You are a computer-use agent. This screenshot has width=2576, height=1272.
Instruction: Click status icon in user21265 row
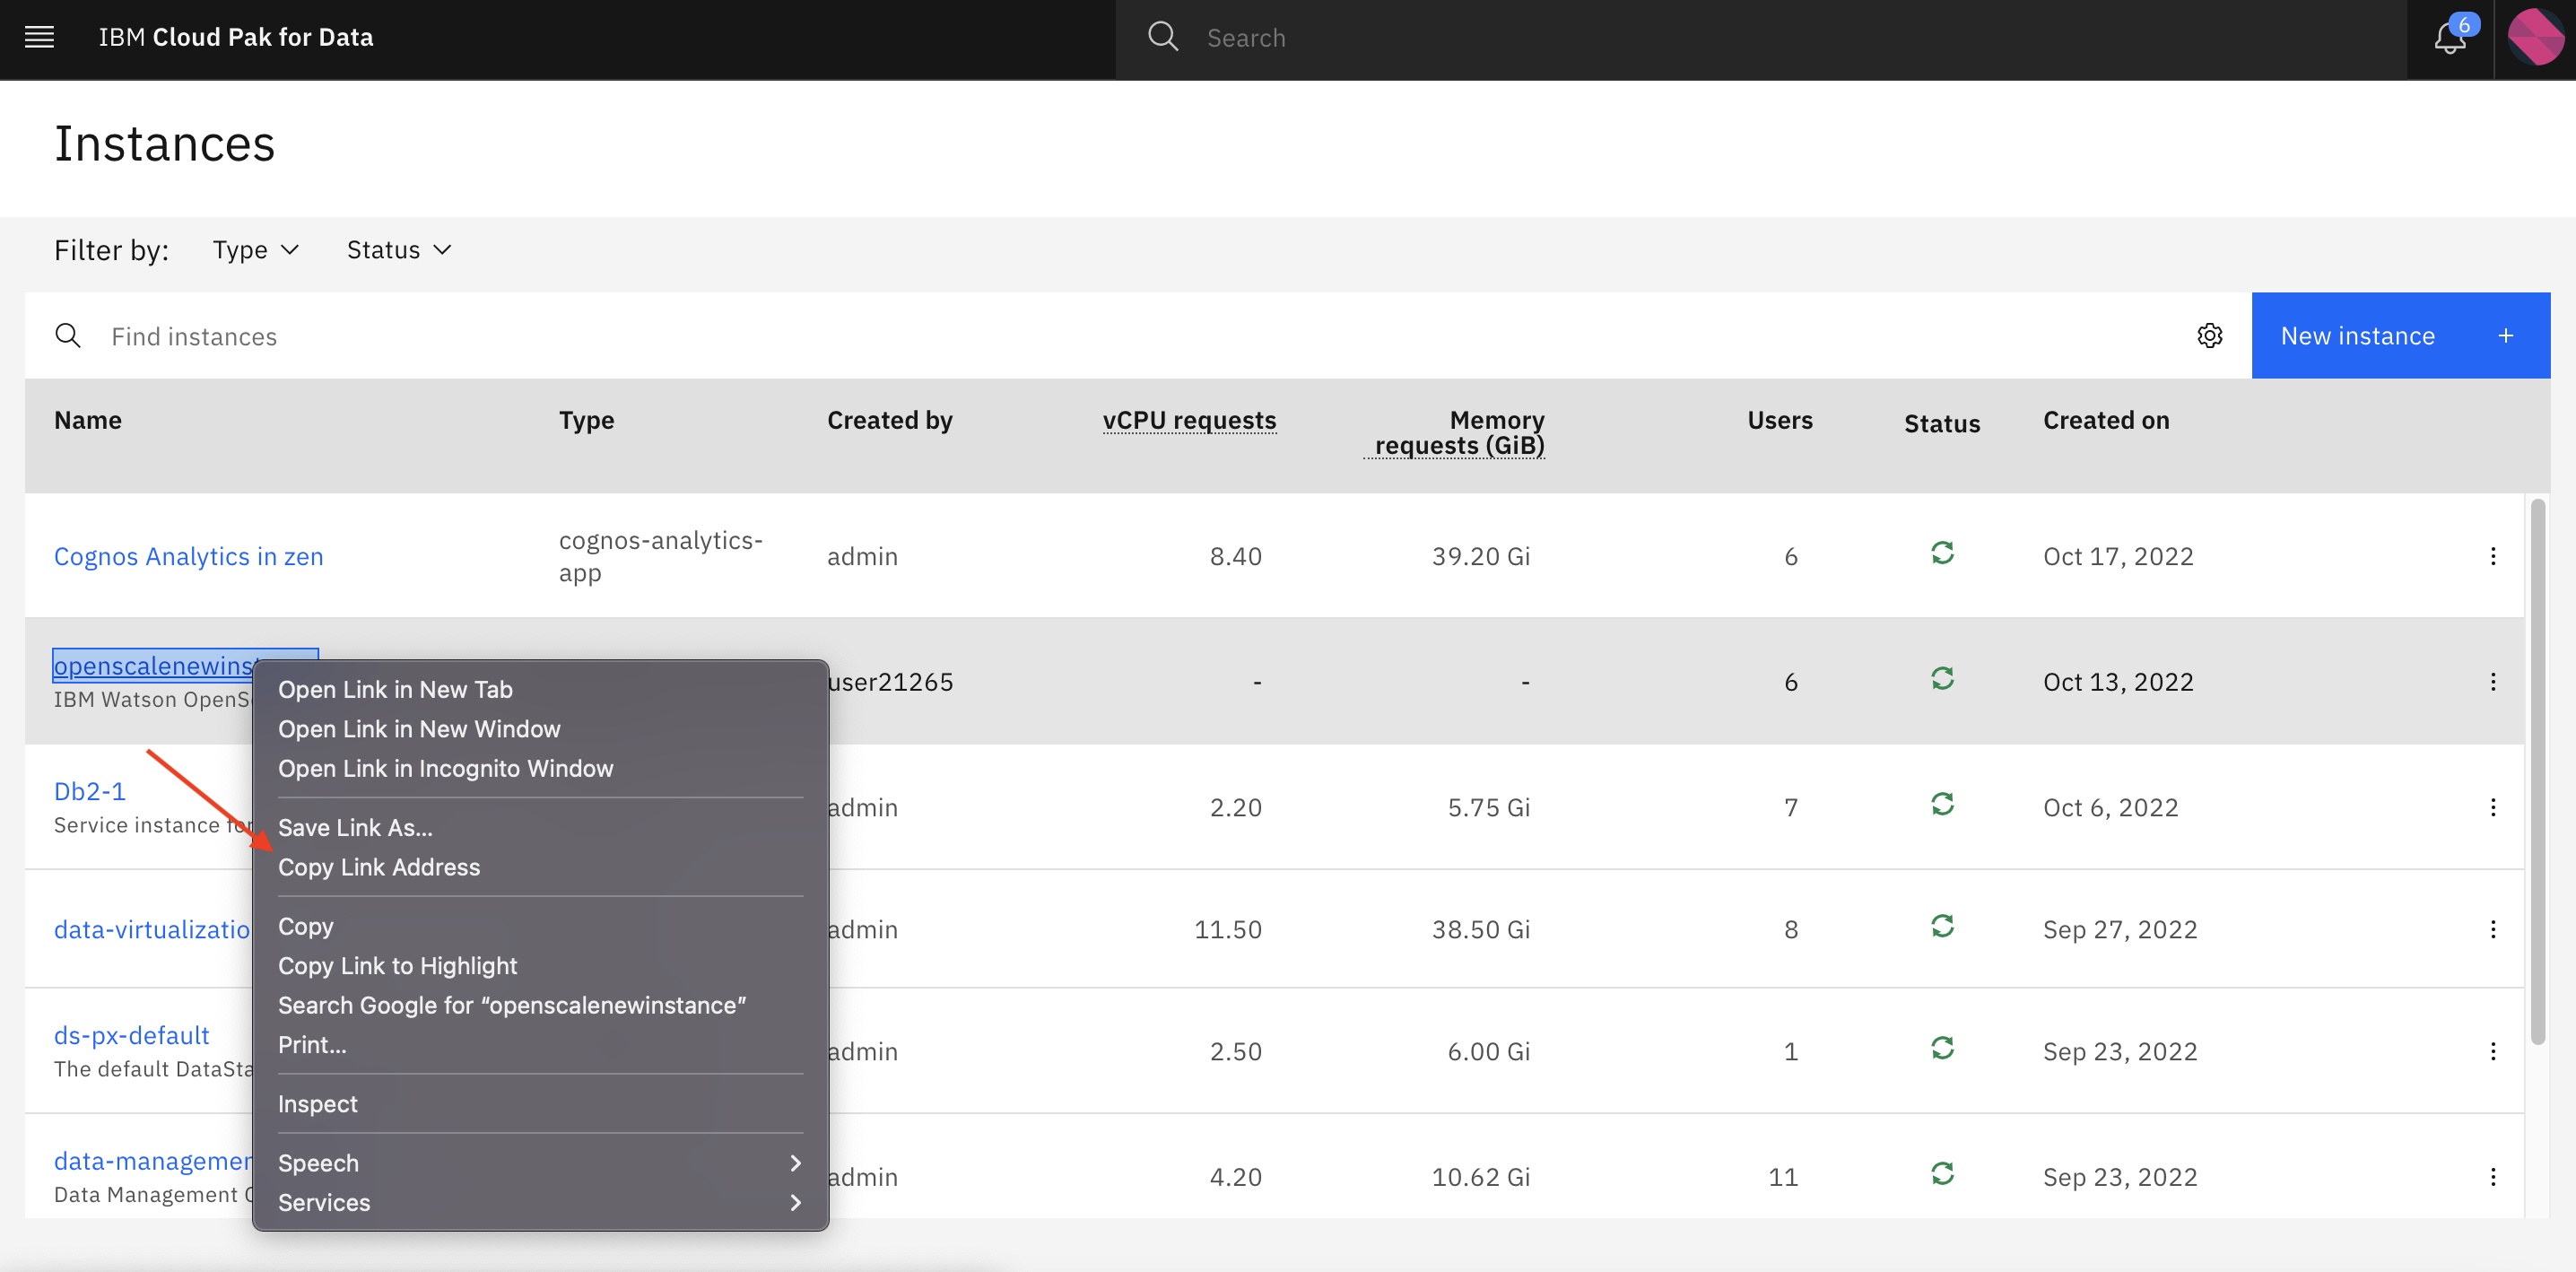(1941, 679)
